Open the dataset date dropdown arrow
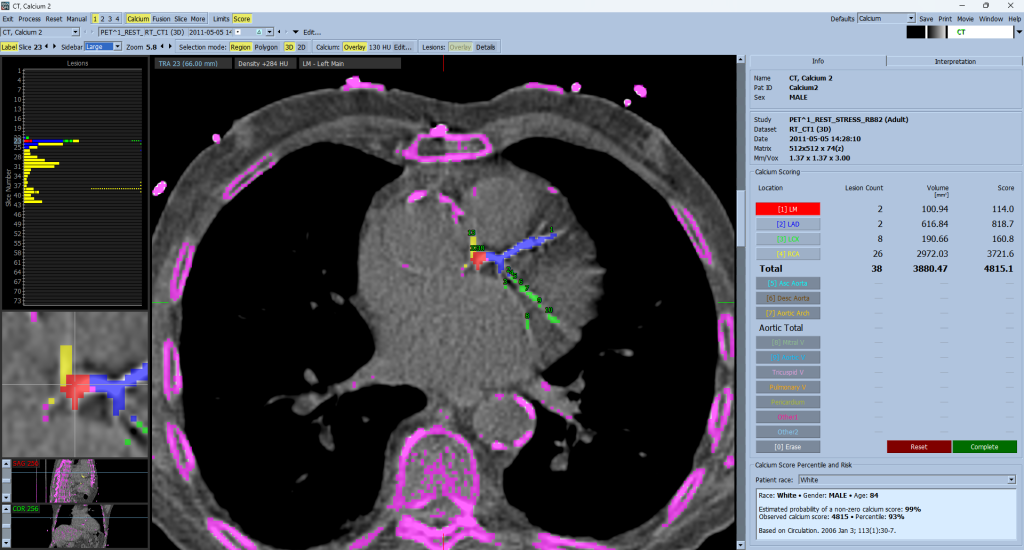This screenshot has height=550, width=1024. pos(269,32)
